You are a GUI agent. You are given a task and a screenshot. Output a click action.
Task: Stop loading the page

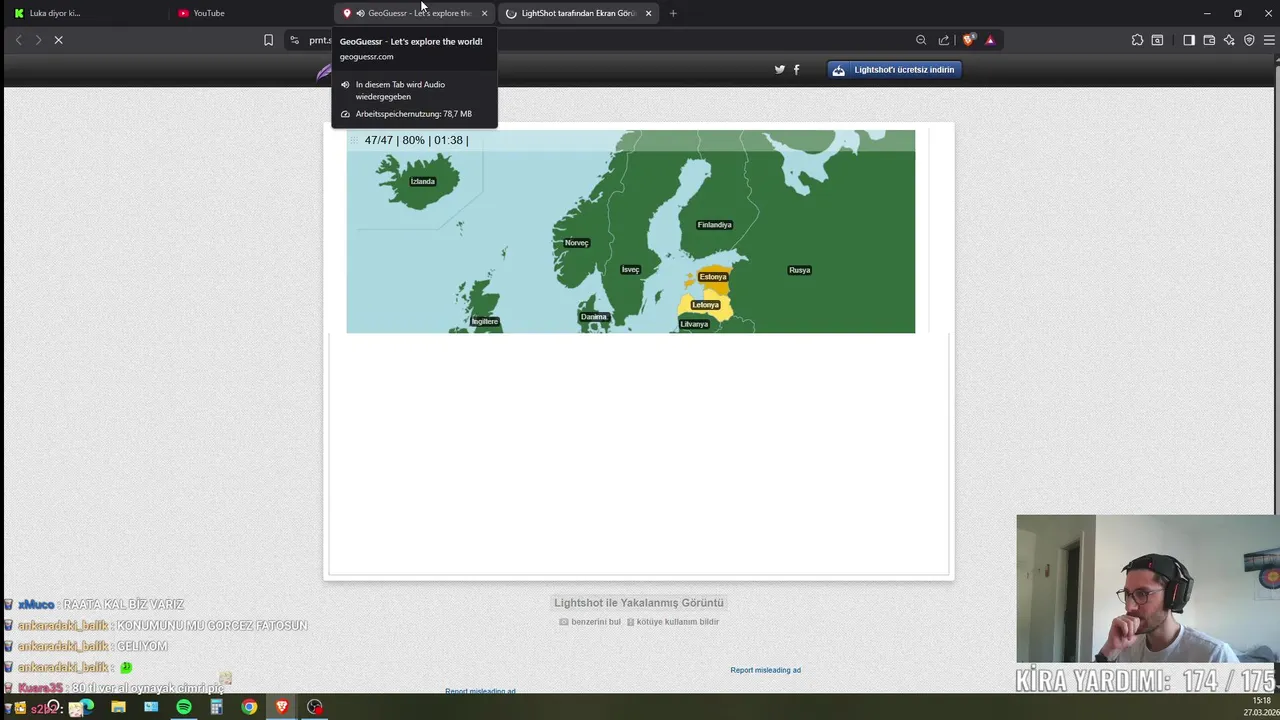click(58, 40)
